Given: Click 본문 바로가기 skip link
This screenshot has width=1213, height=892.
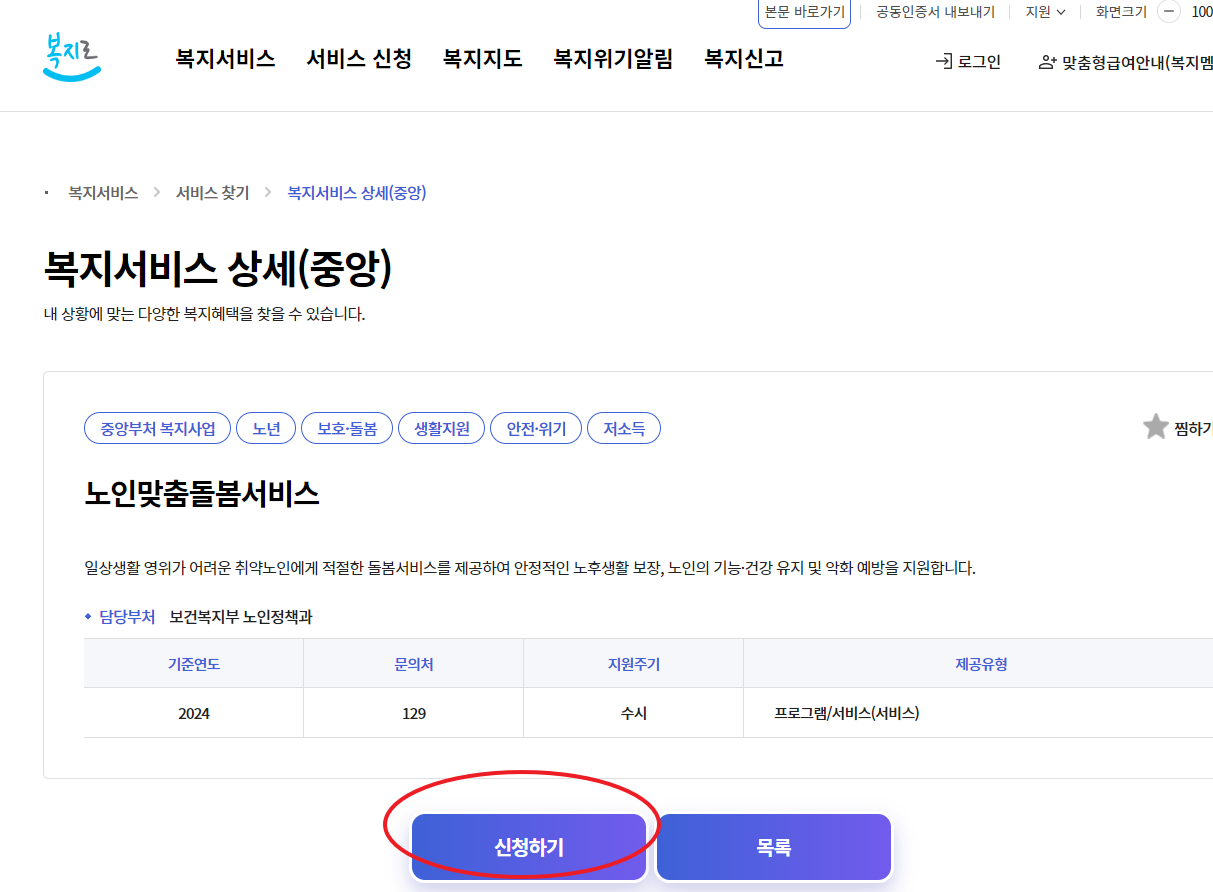Looking at the screenshot, I should [805, 12].
